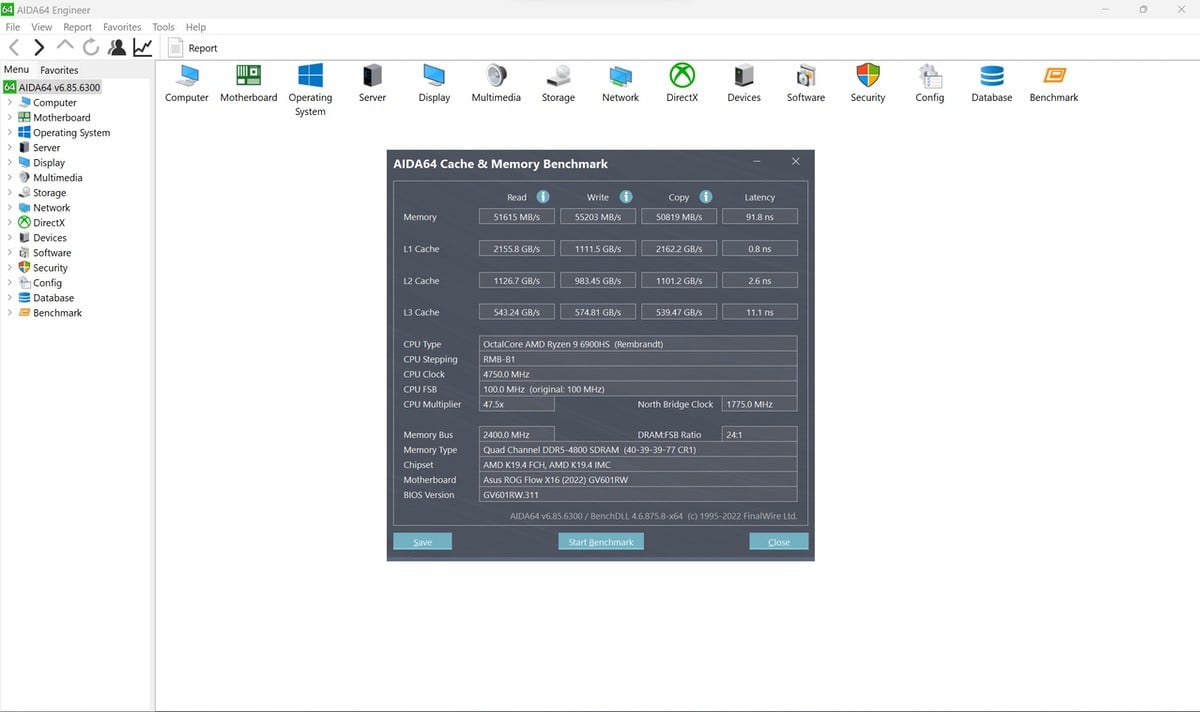Click the Read column info icon
The width and height of the screenshot is (1200, 712).
[543, 197]
